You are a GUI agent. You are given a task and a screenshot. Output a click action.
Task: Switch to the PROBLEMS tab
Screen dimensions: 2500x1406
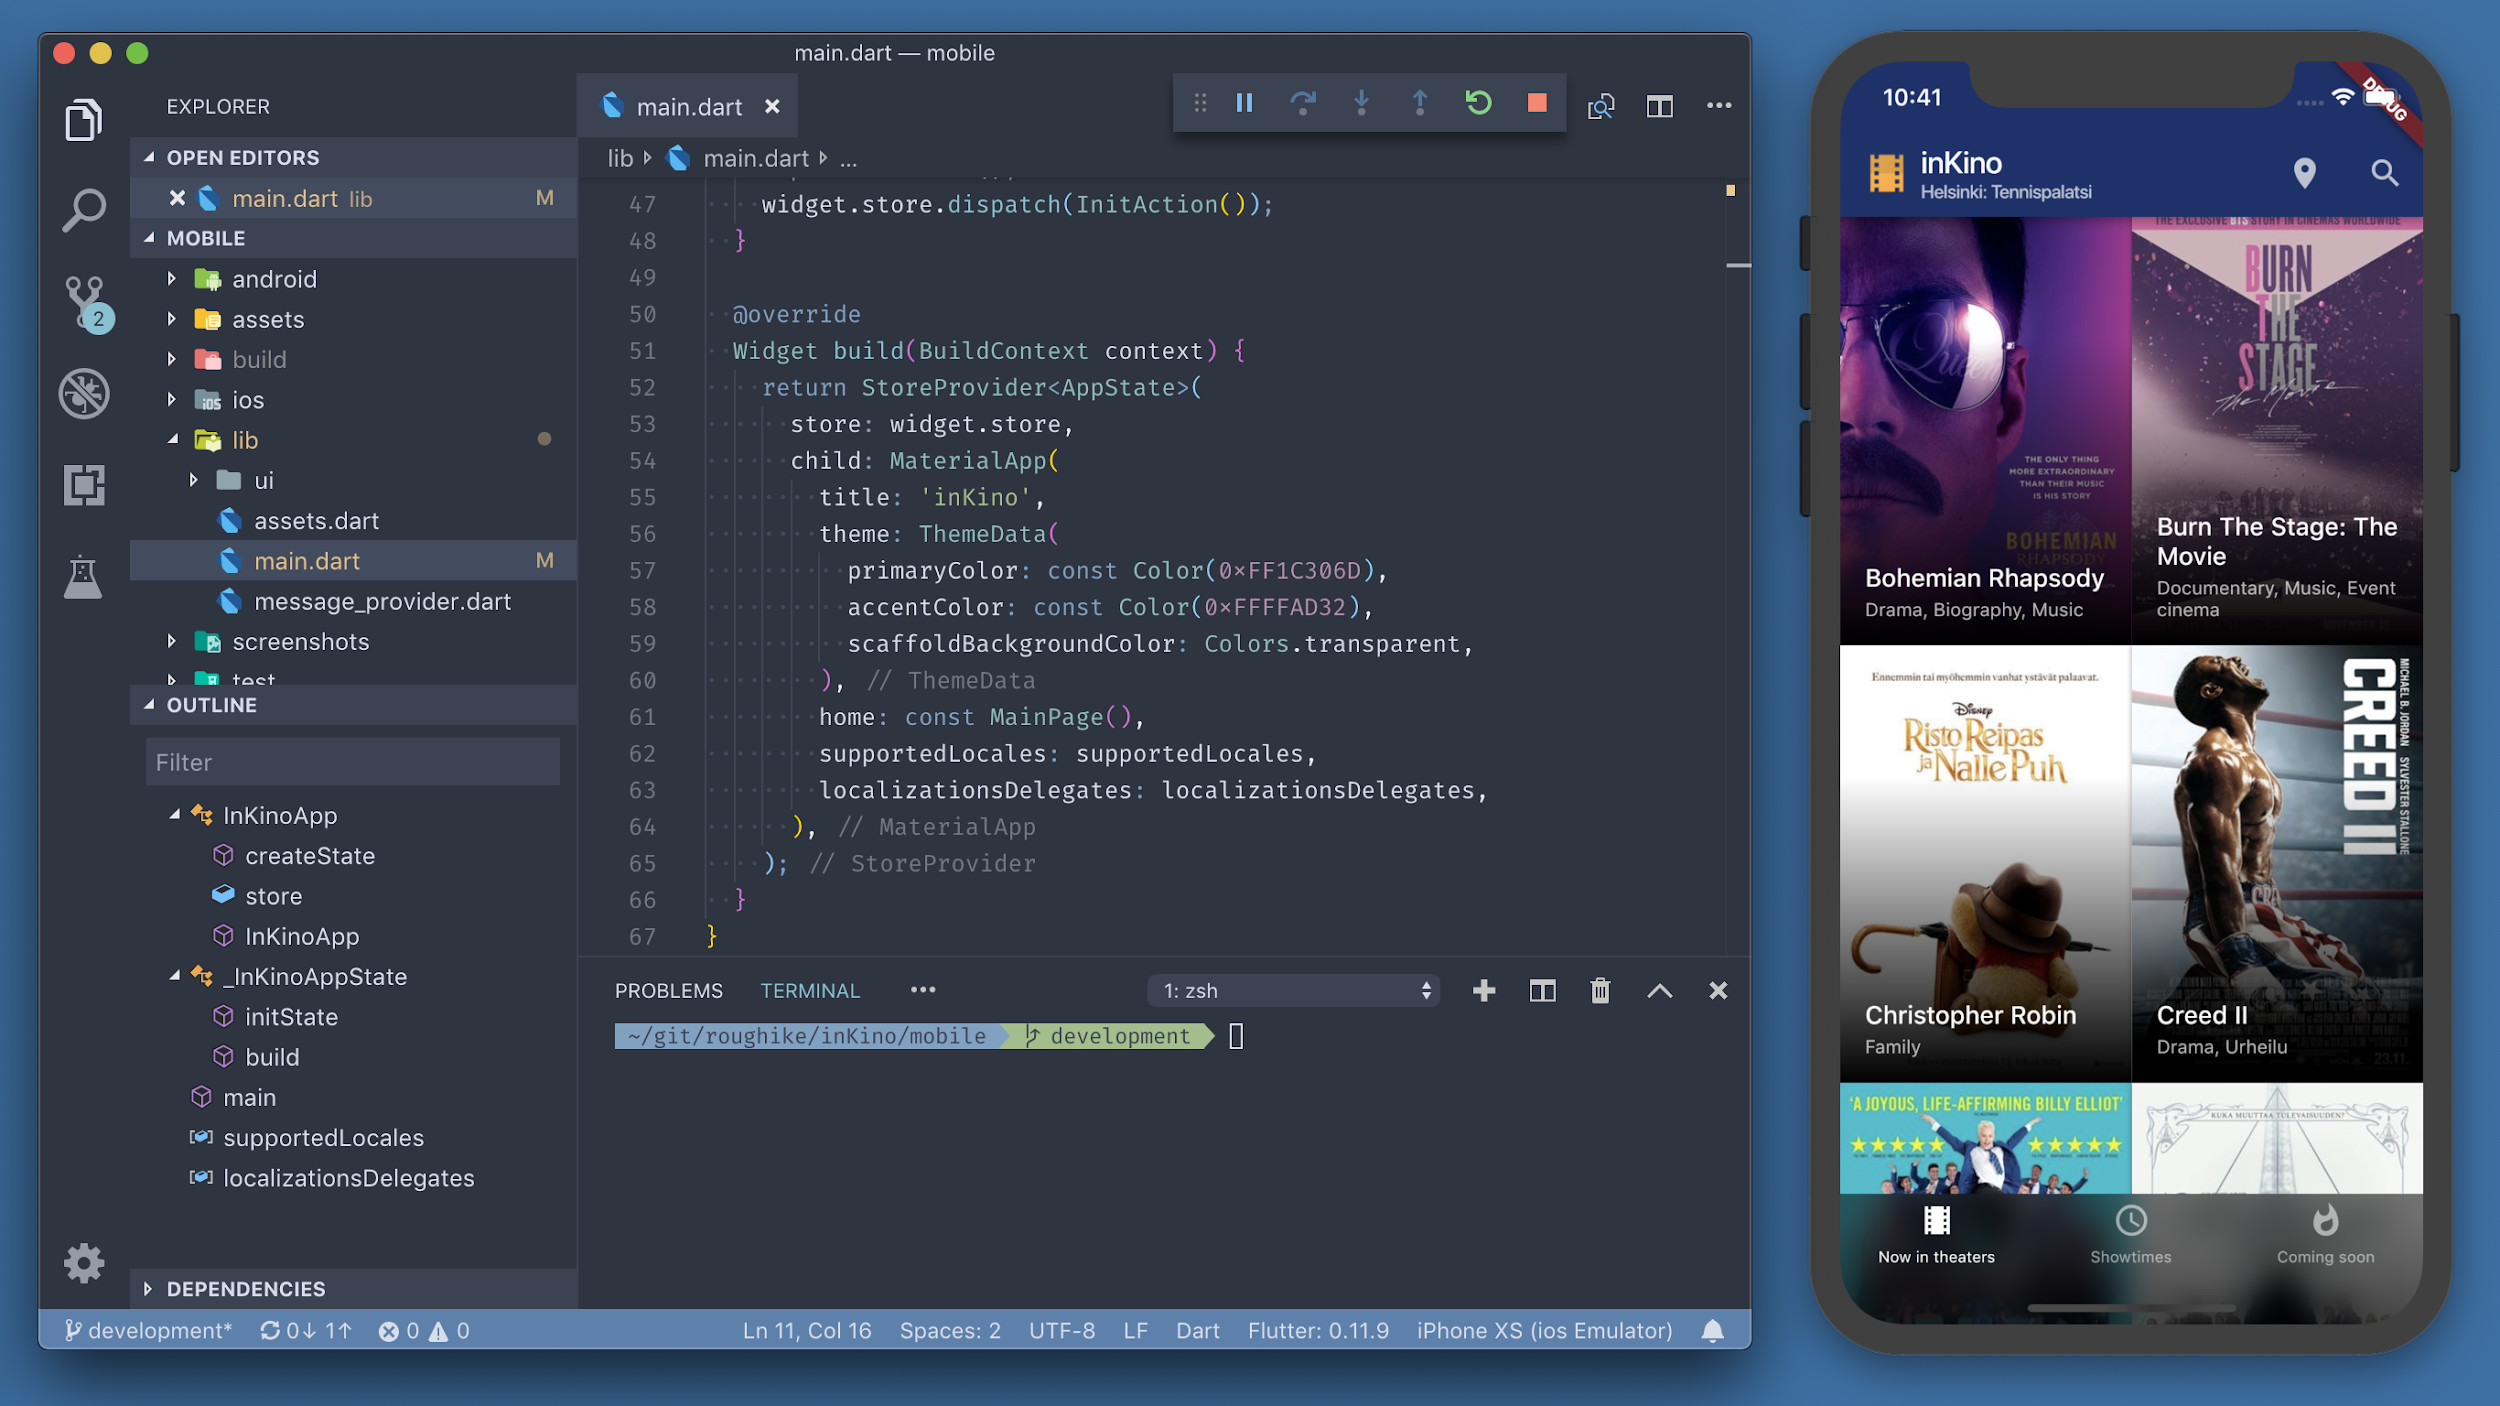668,990
